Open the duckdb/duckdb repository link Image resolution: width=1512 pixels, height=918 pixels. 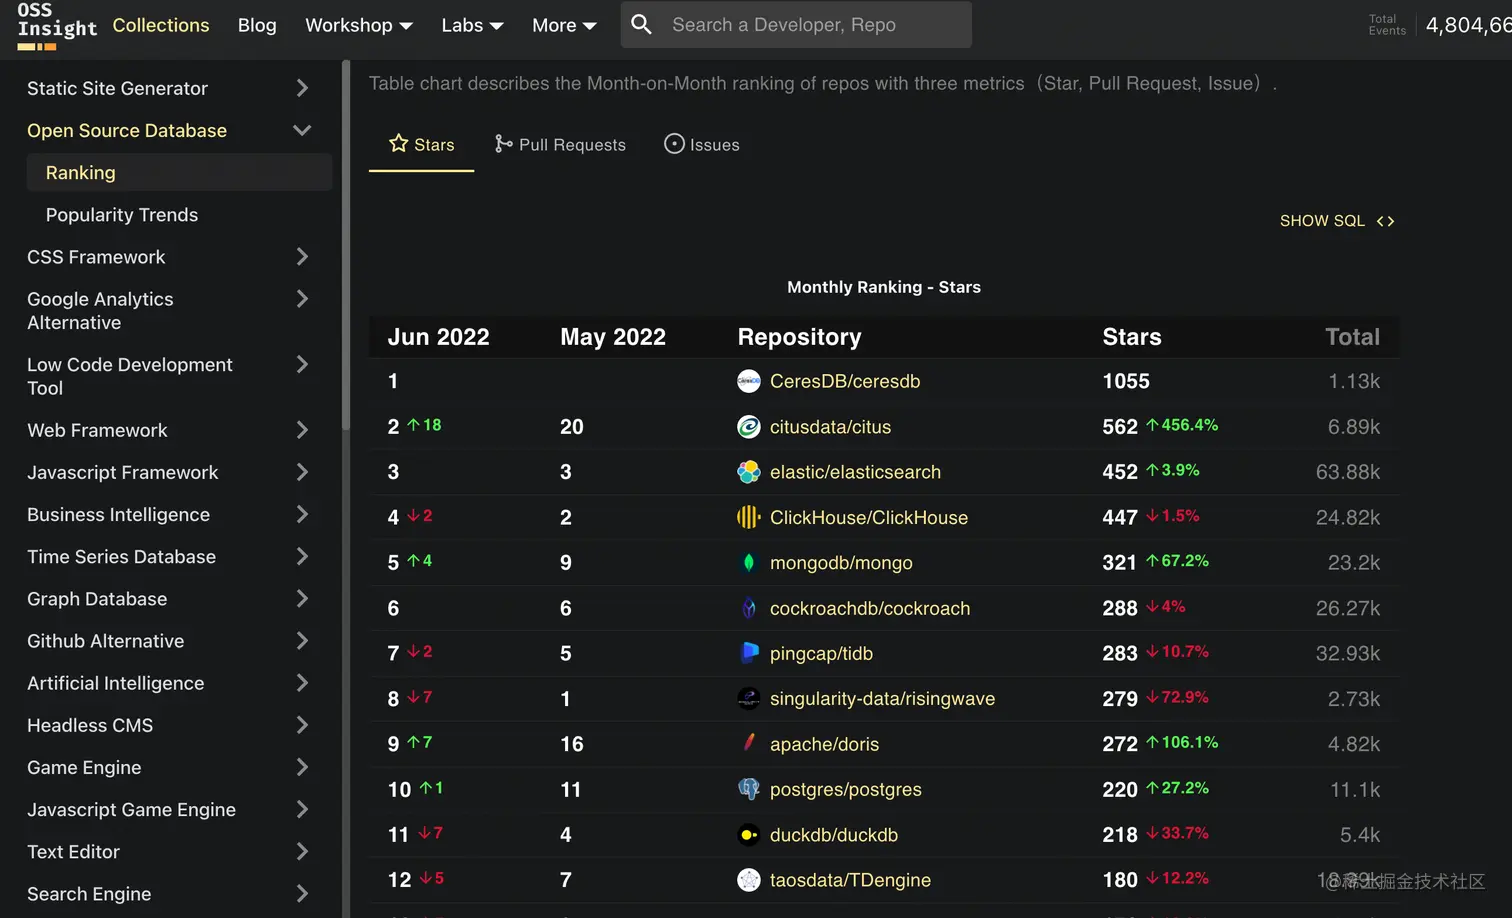[x=834, y=835]
